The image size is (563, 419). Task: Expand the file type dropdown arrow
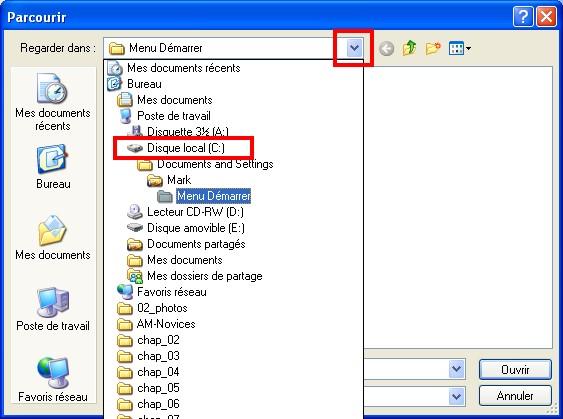(x=456, y=396)
